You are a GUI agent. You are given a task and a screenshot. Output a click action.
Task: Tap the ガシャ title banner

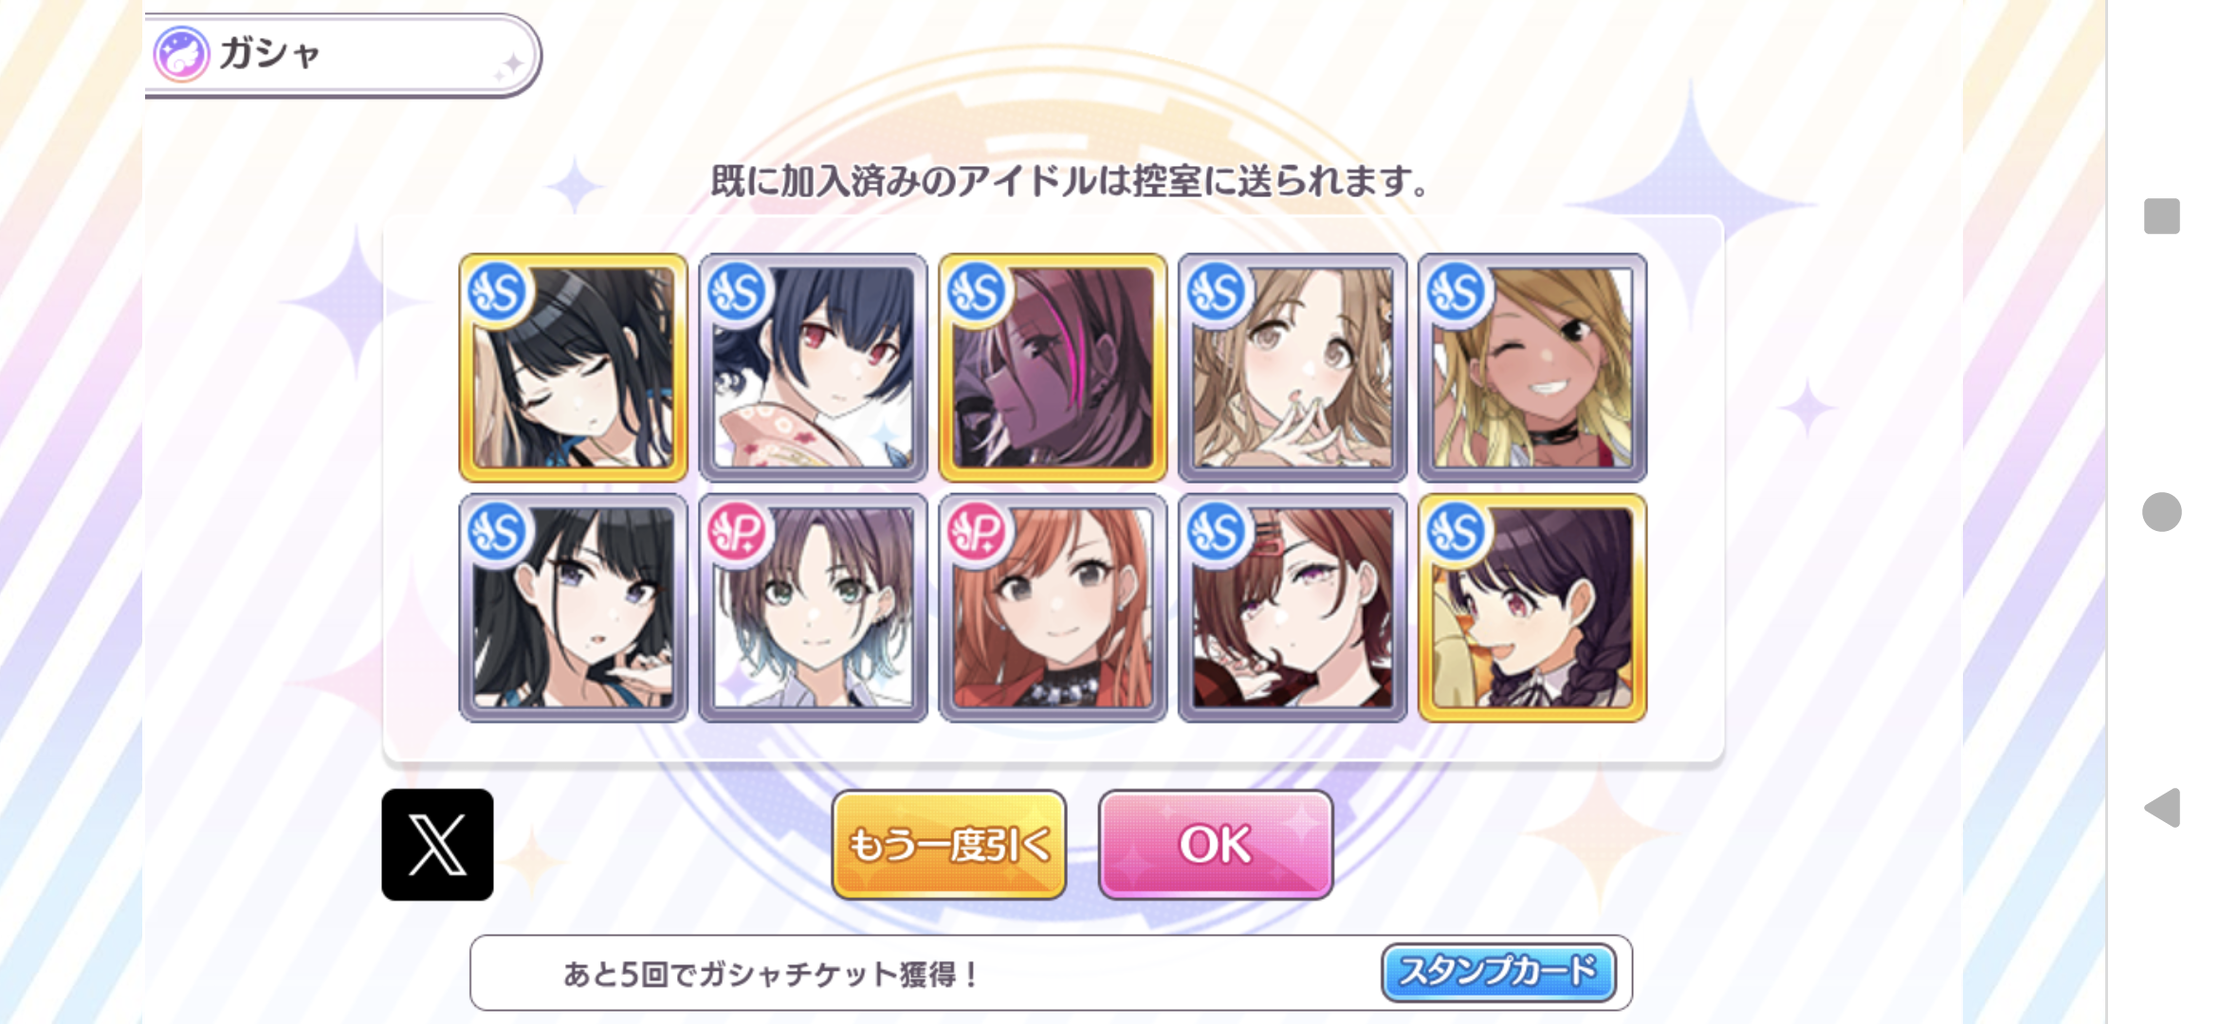(343, 55)
